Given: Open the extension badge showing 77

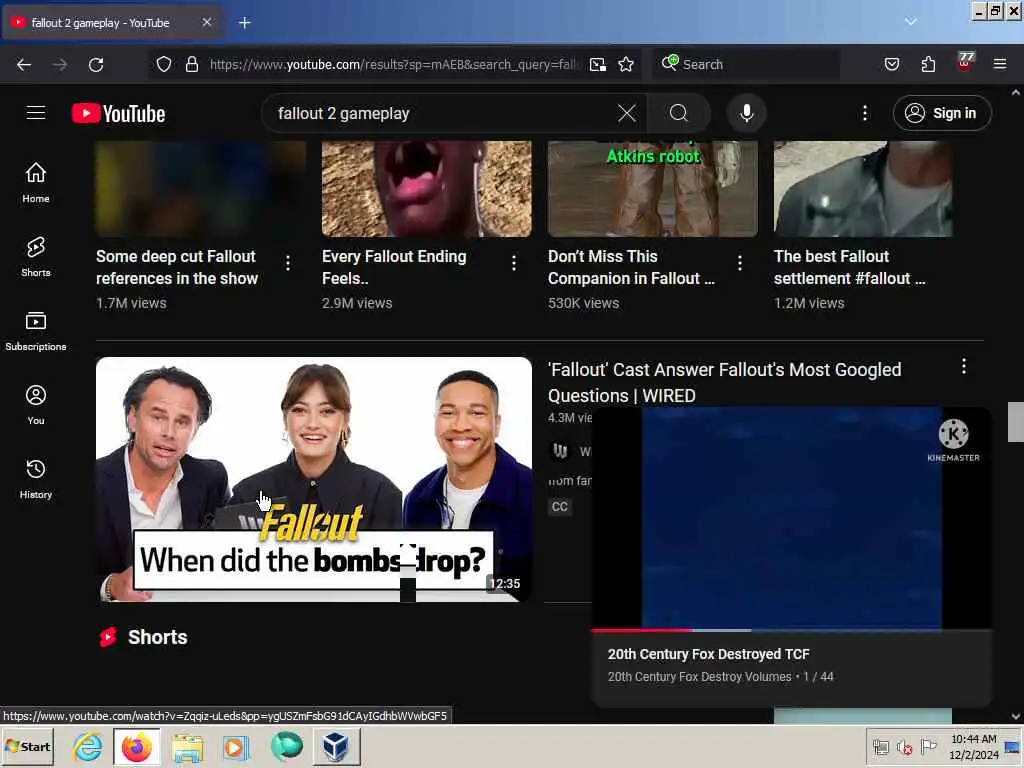Looking at the screenshot, I should pyautogui.click(x=965, y=61).
